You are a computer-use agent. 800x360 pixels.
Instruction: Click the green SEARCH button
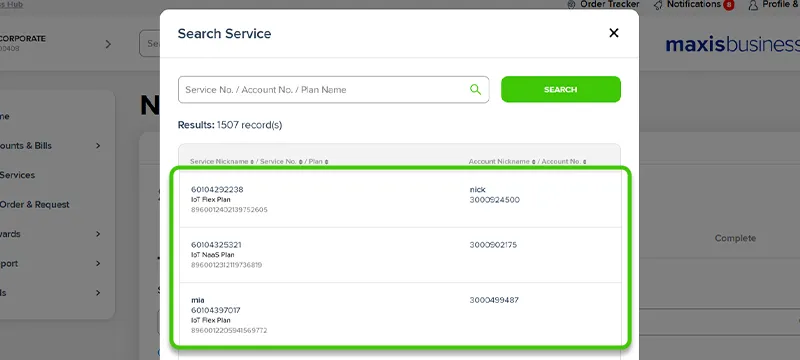coord(561,89)
